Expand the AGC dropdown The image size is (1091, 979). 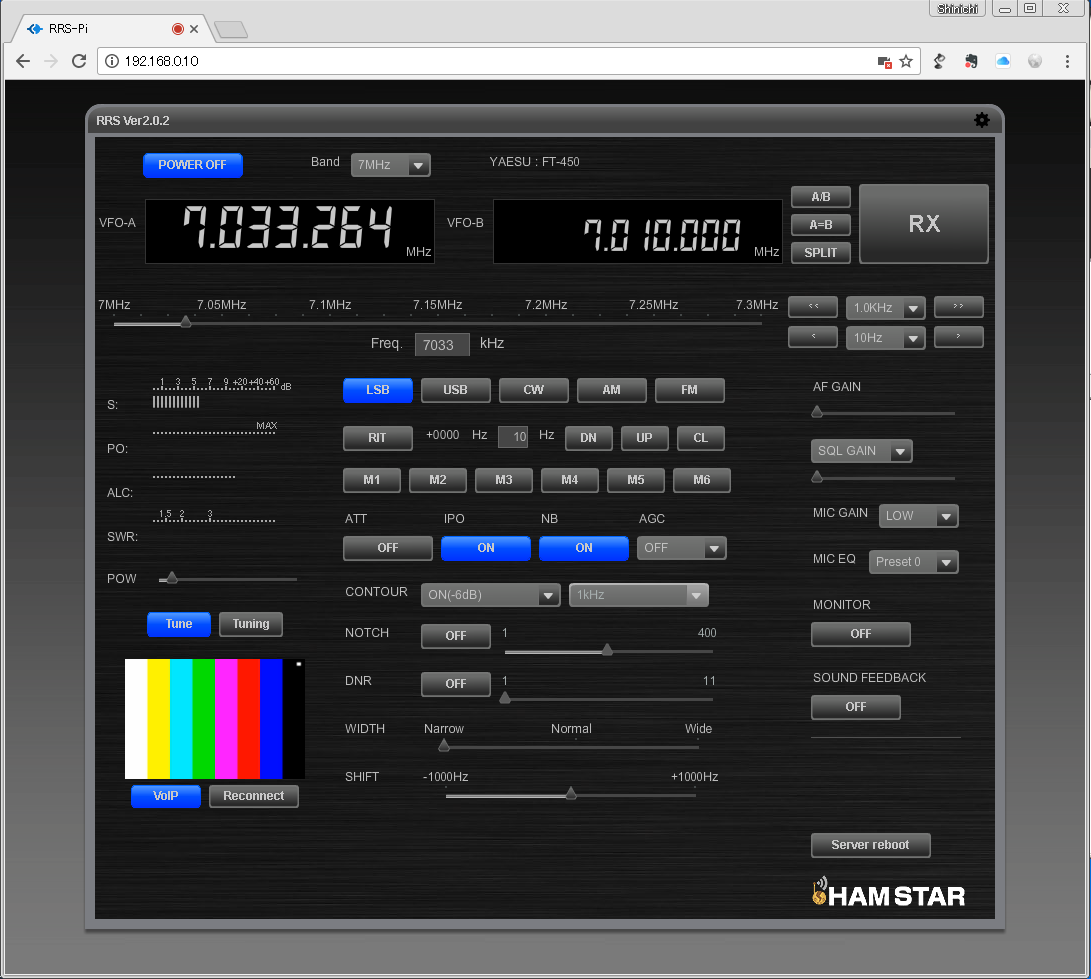click(x=681, y=548)
